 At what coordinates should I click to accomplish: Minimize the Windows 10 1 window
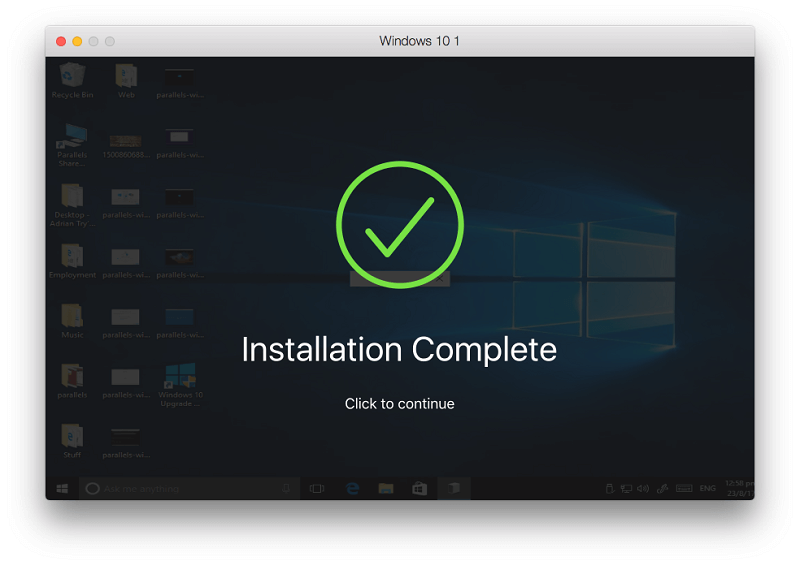point(77,41)
